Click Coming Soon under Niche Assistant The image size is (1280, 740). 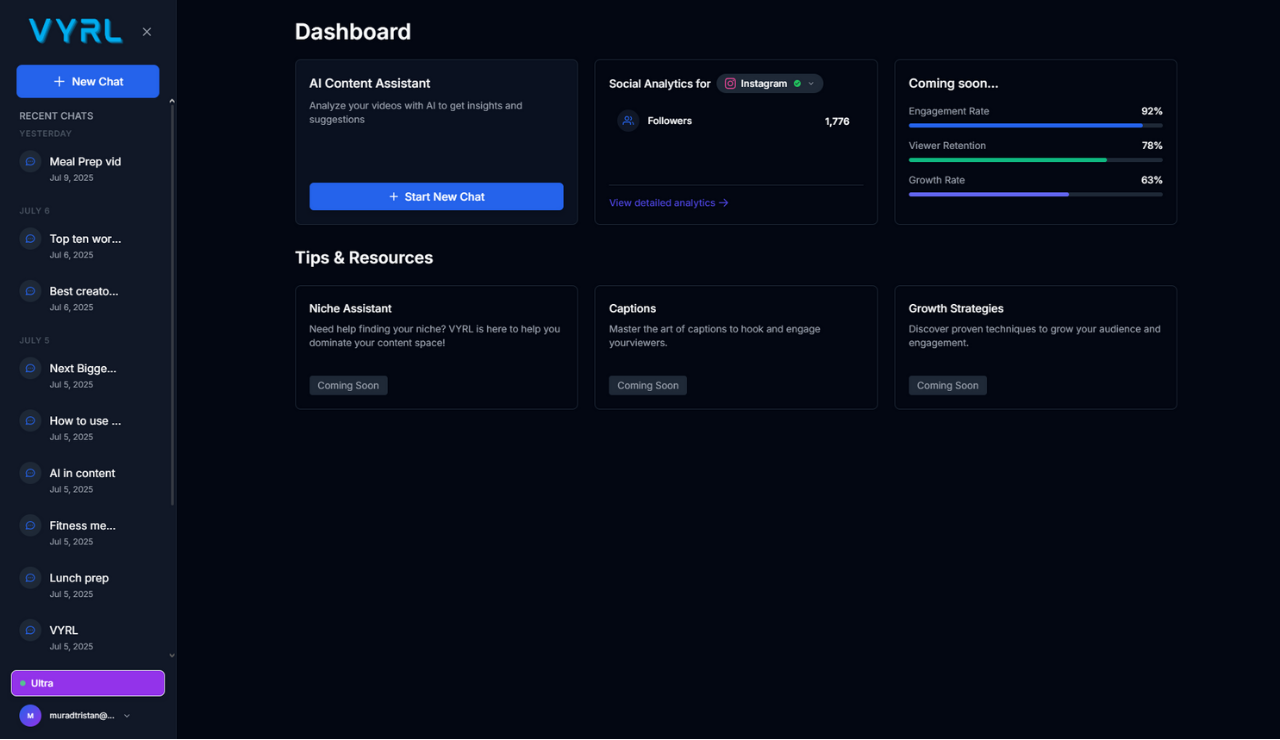point(348,385)
